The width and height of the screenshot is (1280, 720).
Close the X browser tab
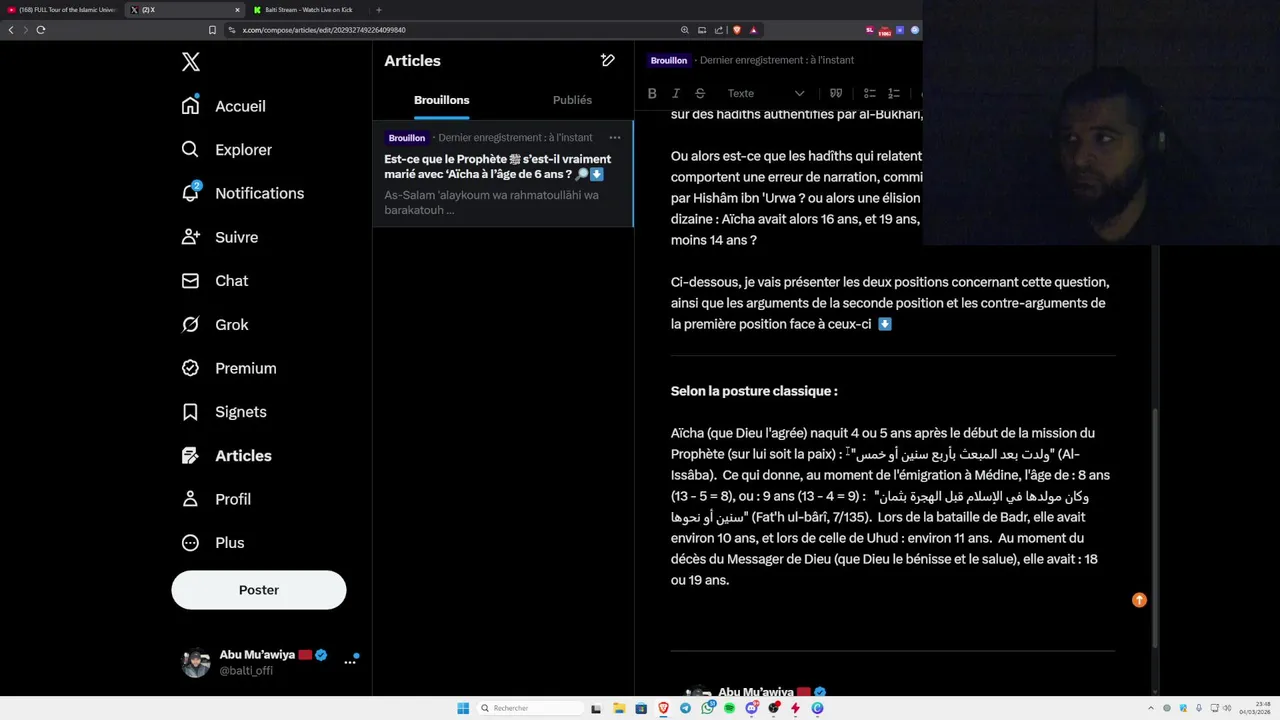[237, 10]
